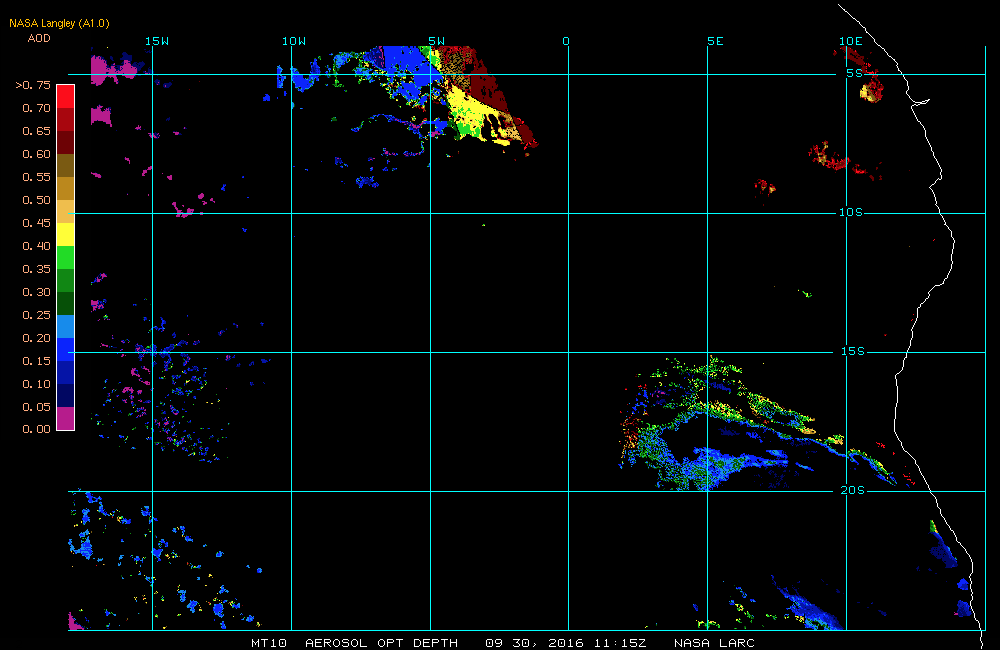The height and width of the screenshot is (650, 1000).
Task: Click AEROSOL OPT DEPTH in the caption
Action: [x=381, y=643]
